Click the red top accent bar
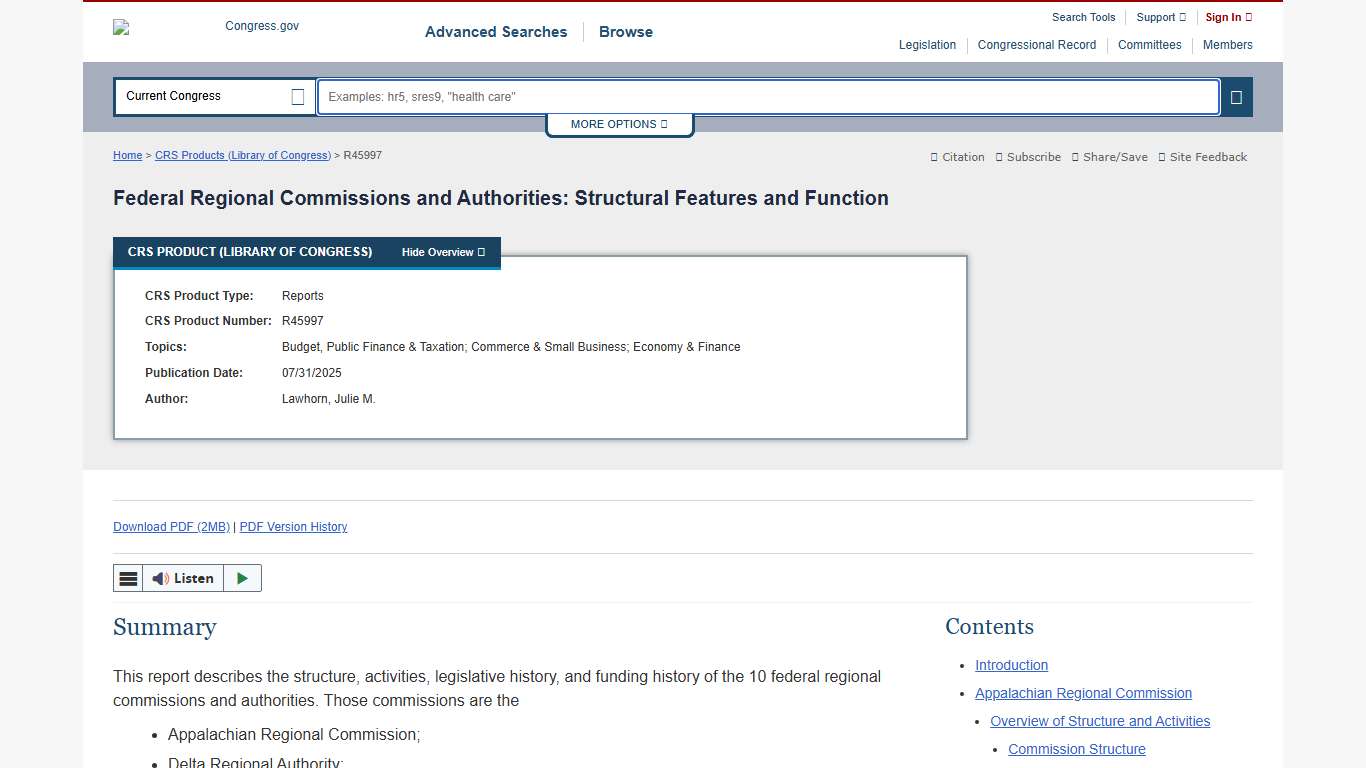 pyautogui.click(x=683, y=2)
